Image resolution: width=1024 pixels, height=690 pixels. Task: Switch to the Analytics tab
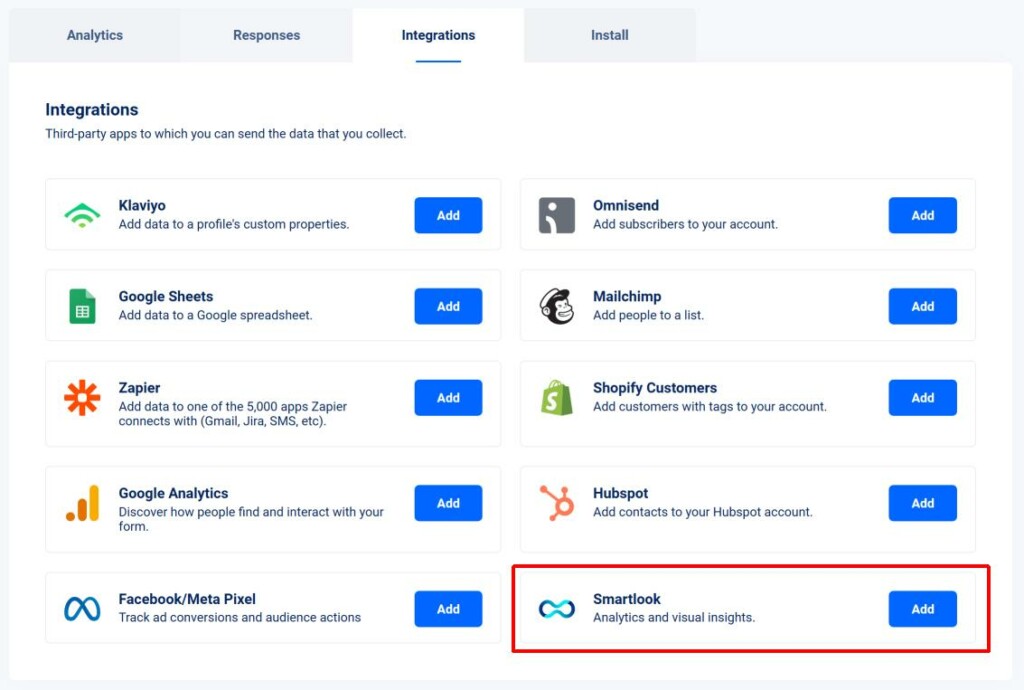(x=94, y=35)
